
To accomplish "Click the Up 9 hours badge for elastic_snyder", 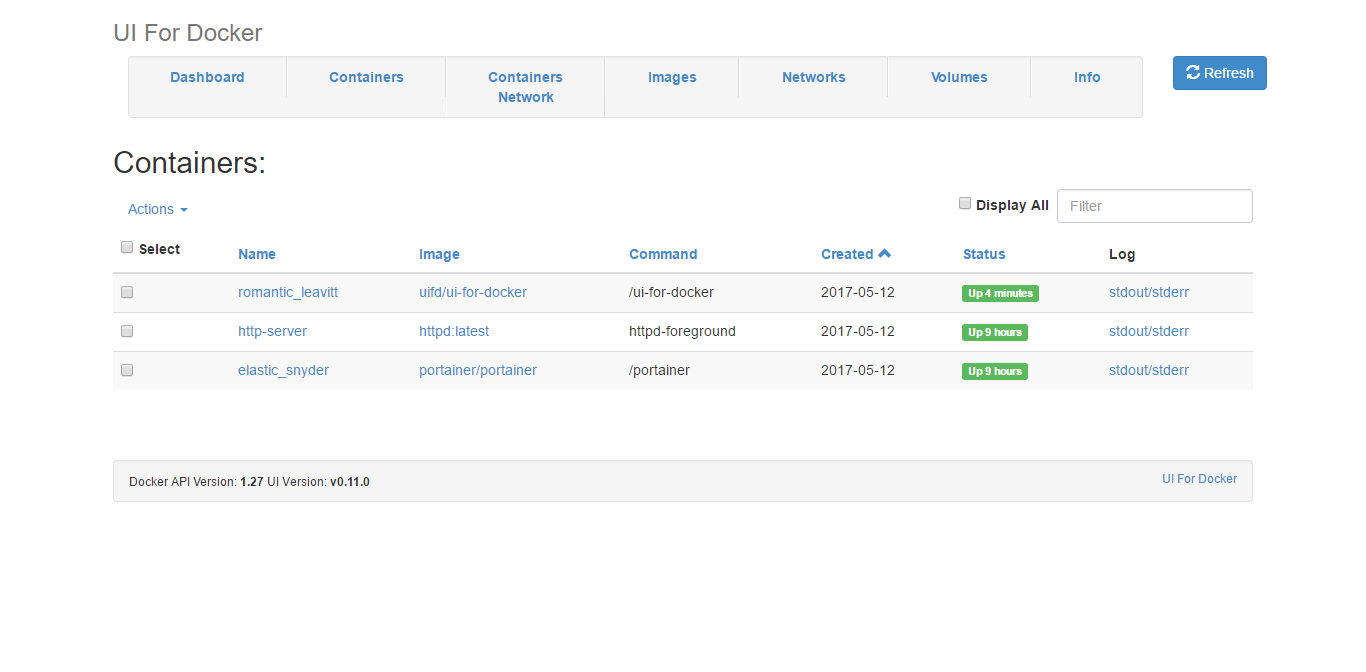I will click(994, 371).
